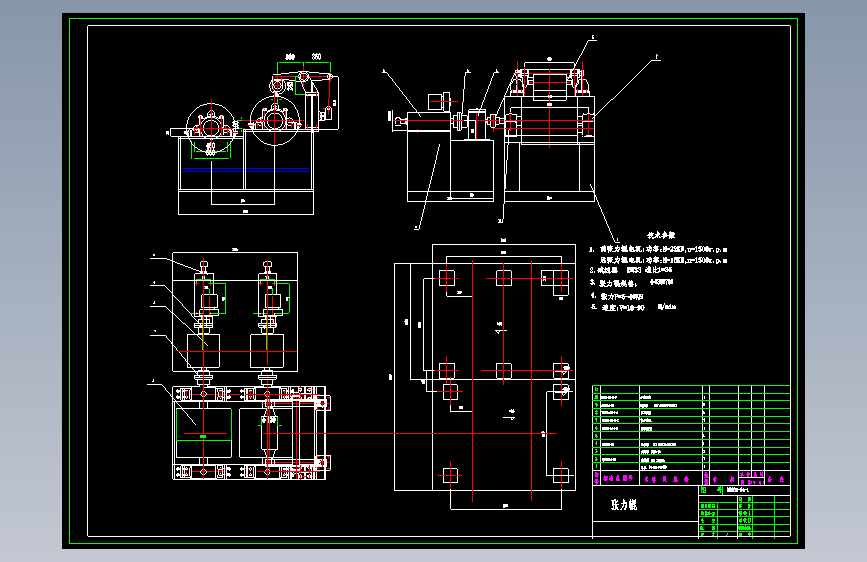Screen dimensions: 867x562
Task: Pick the blue liquid level line in the tank
Action: pos(246,170)
